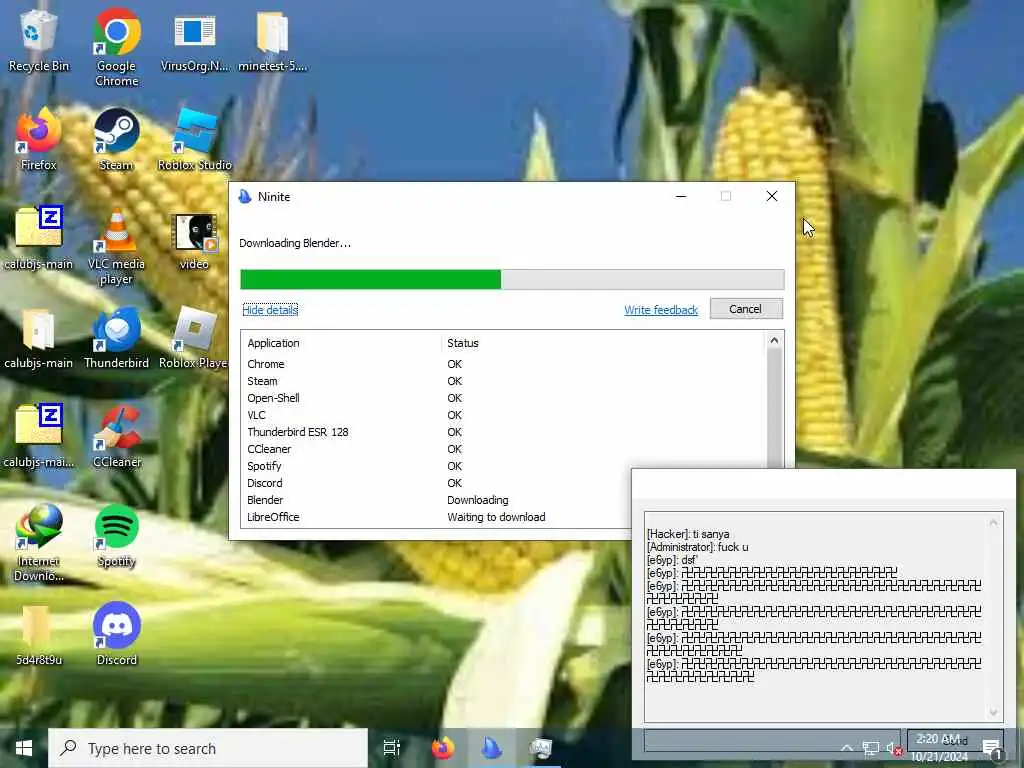This screenshot has height=768, width=1024.
Task: Select the Spotify row in Ninite list
Action: coord(503,466)
